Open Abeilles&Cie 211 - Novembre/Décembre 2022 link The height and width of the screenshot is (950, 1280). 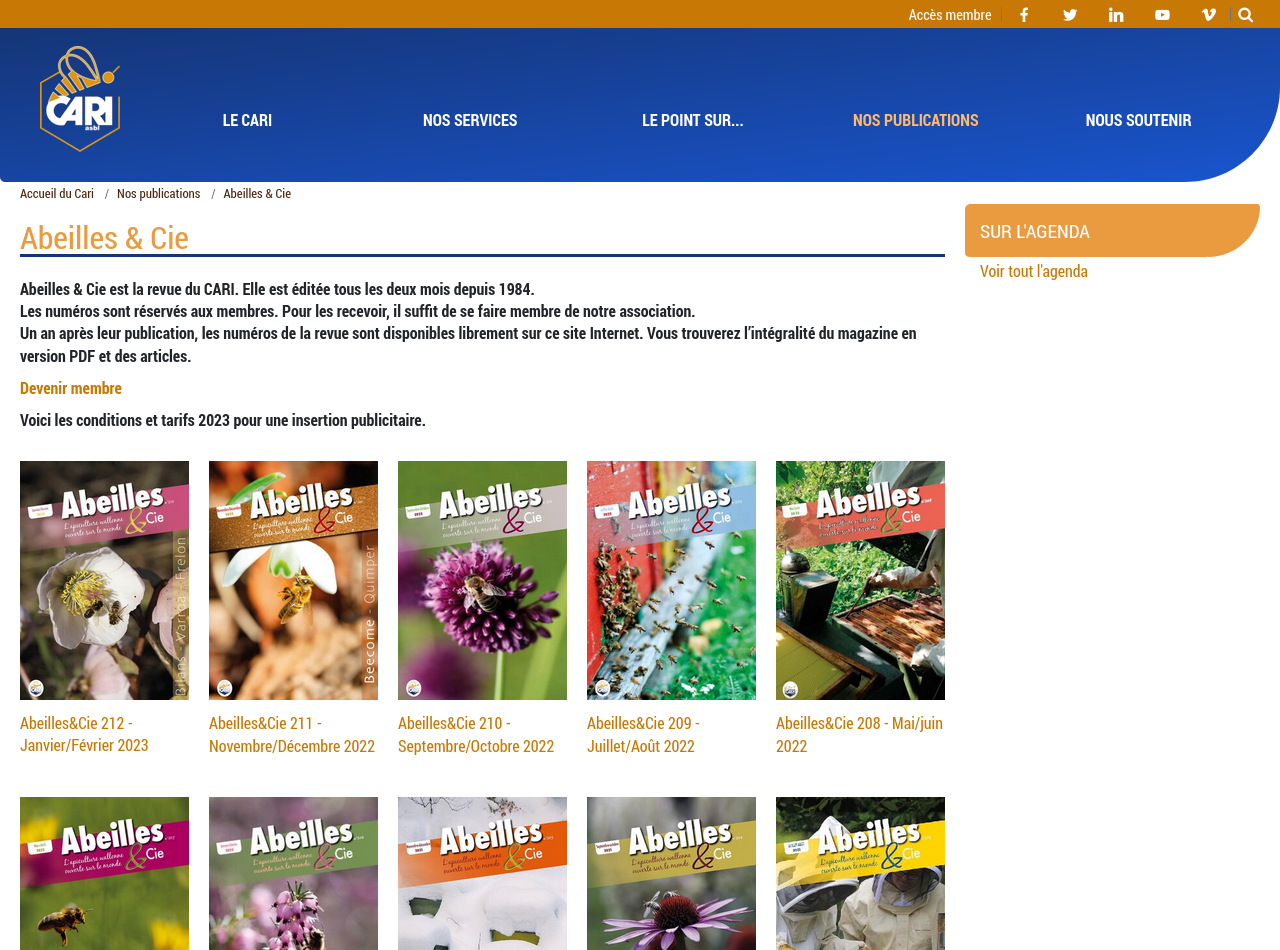click(x=292, y=734)
